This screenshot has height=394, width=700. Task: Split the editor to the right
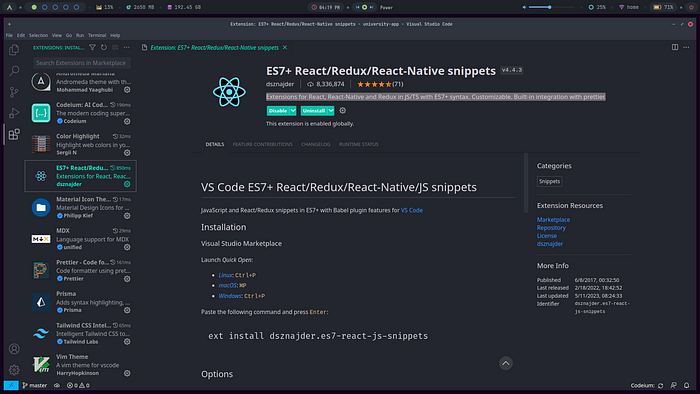pyautogui.click(x=675, y=47)
